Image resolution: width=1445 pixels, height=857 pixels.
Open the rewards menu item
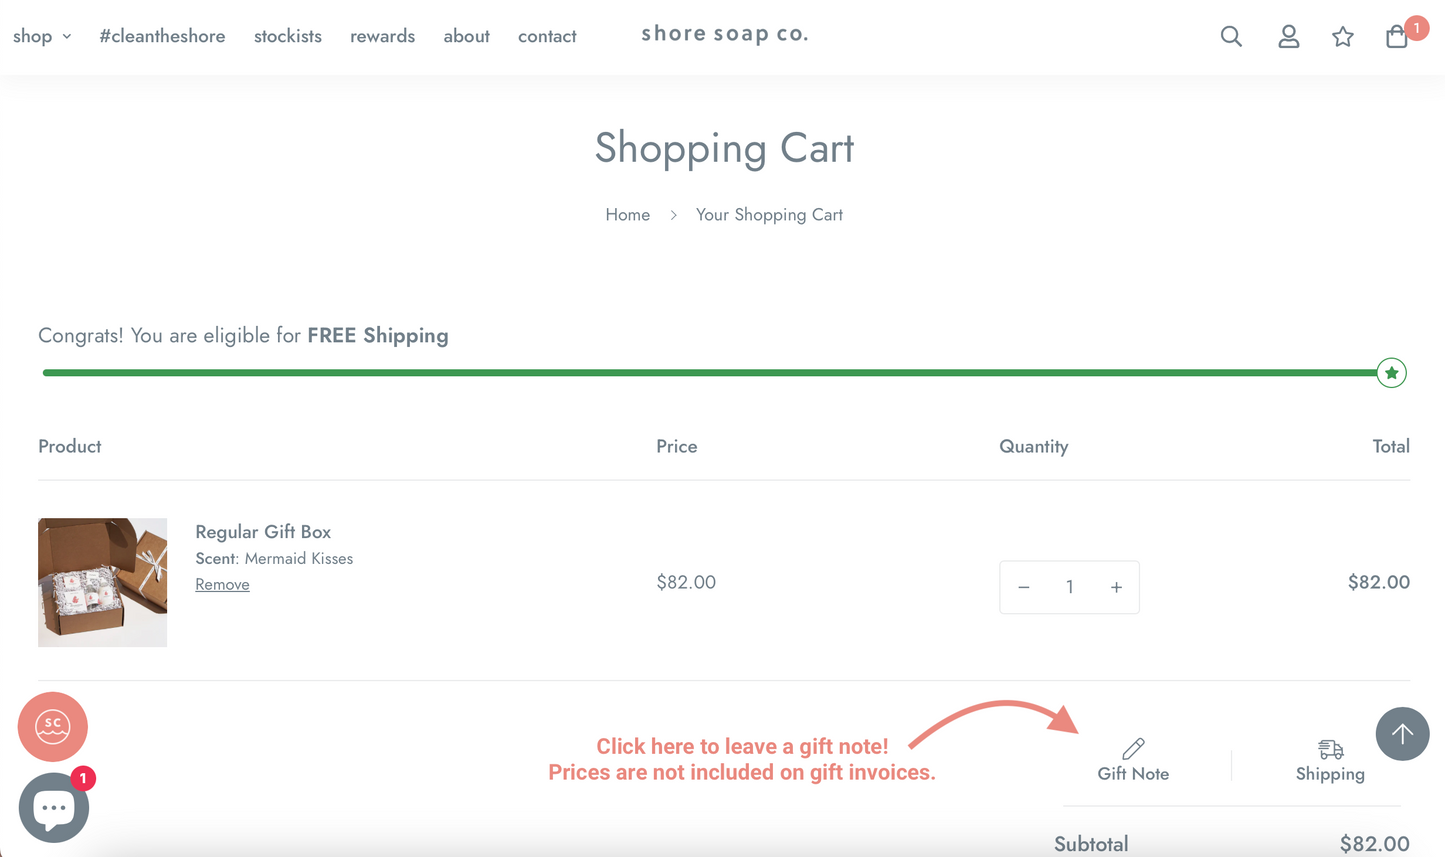[382, 36]
